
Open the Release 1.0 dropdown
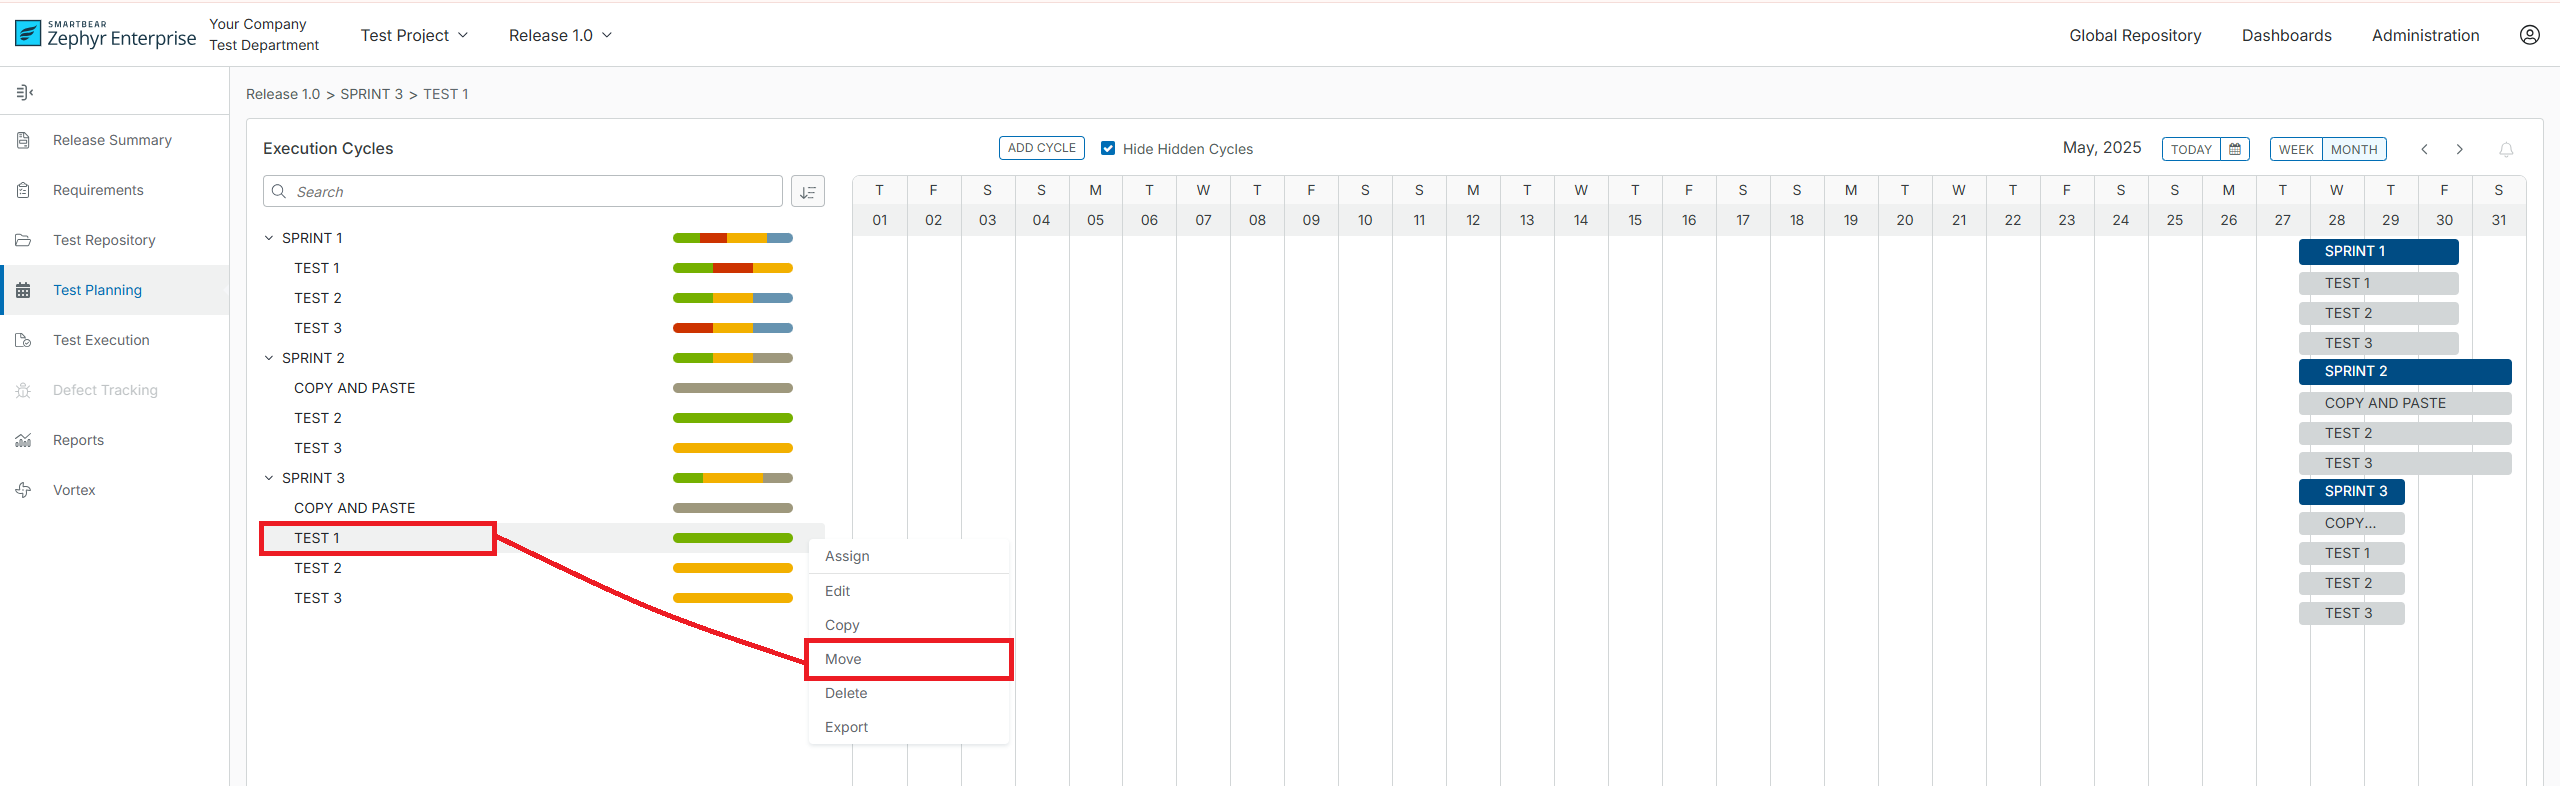(560, 35)
